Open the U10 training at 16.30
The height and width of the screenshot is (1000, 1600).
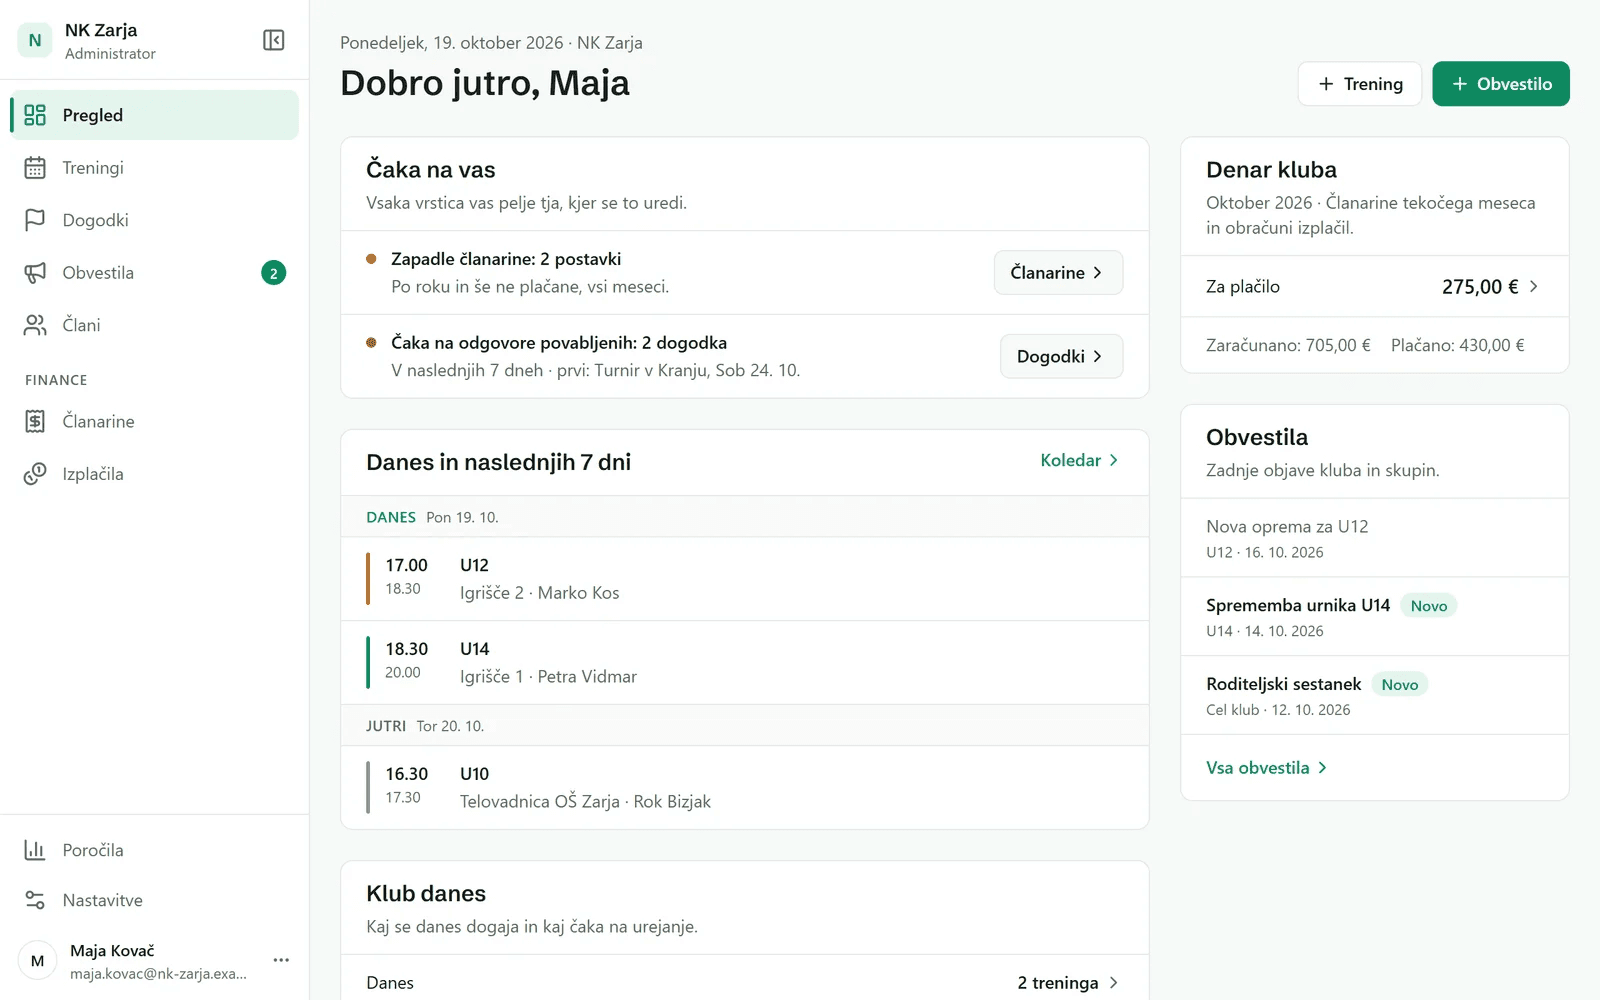point(745,788)
